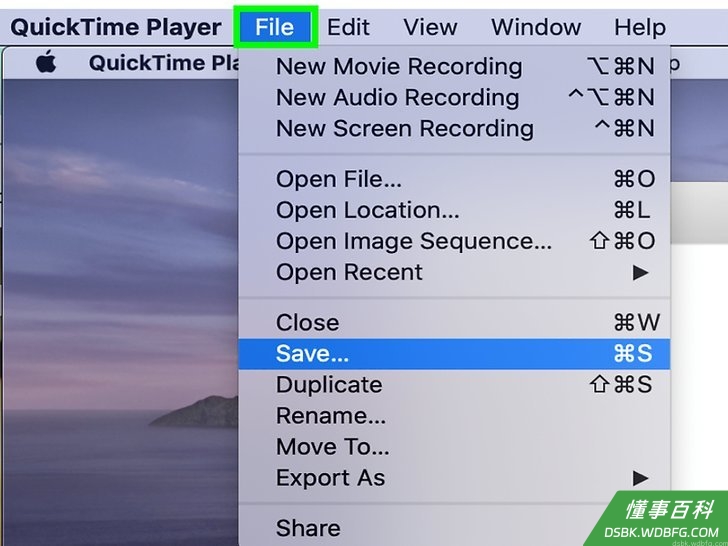Expand the Open Recent submenu
Screen dimensions: 728x546
tap(454, 272)
